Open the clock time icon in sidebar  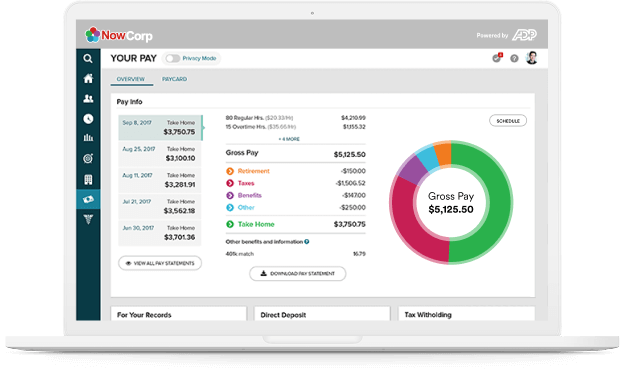coord(88,119)
